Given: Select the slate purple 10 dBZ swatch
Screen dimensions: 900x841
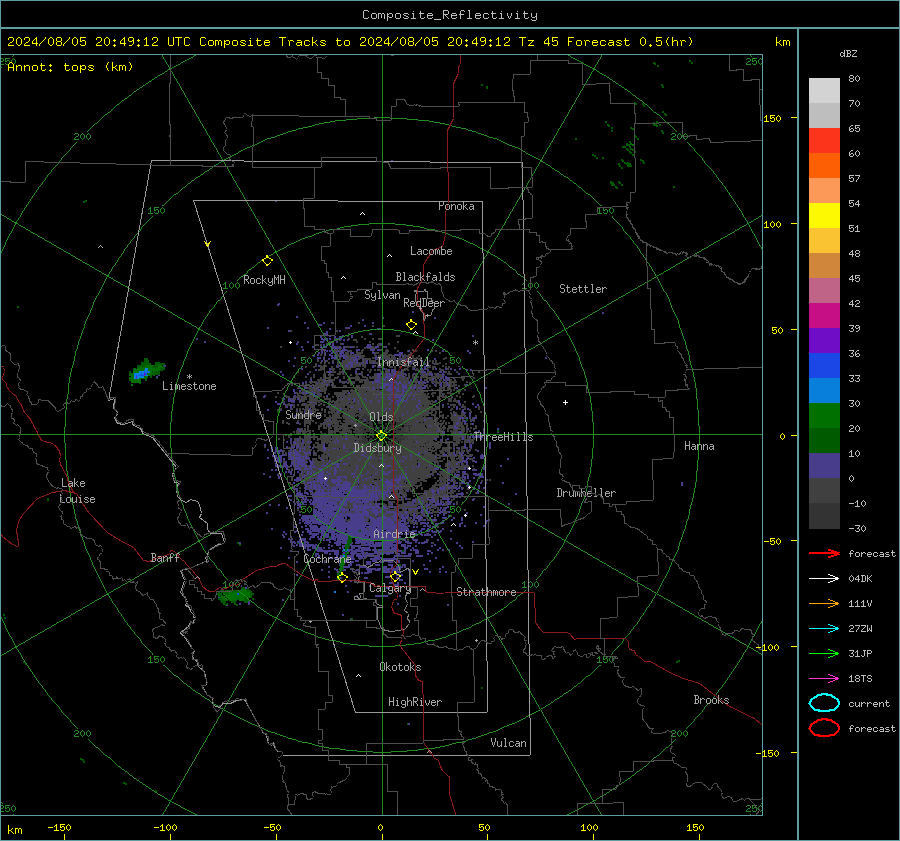Looking at the screenshot, I should 824,465.
